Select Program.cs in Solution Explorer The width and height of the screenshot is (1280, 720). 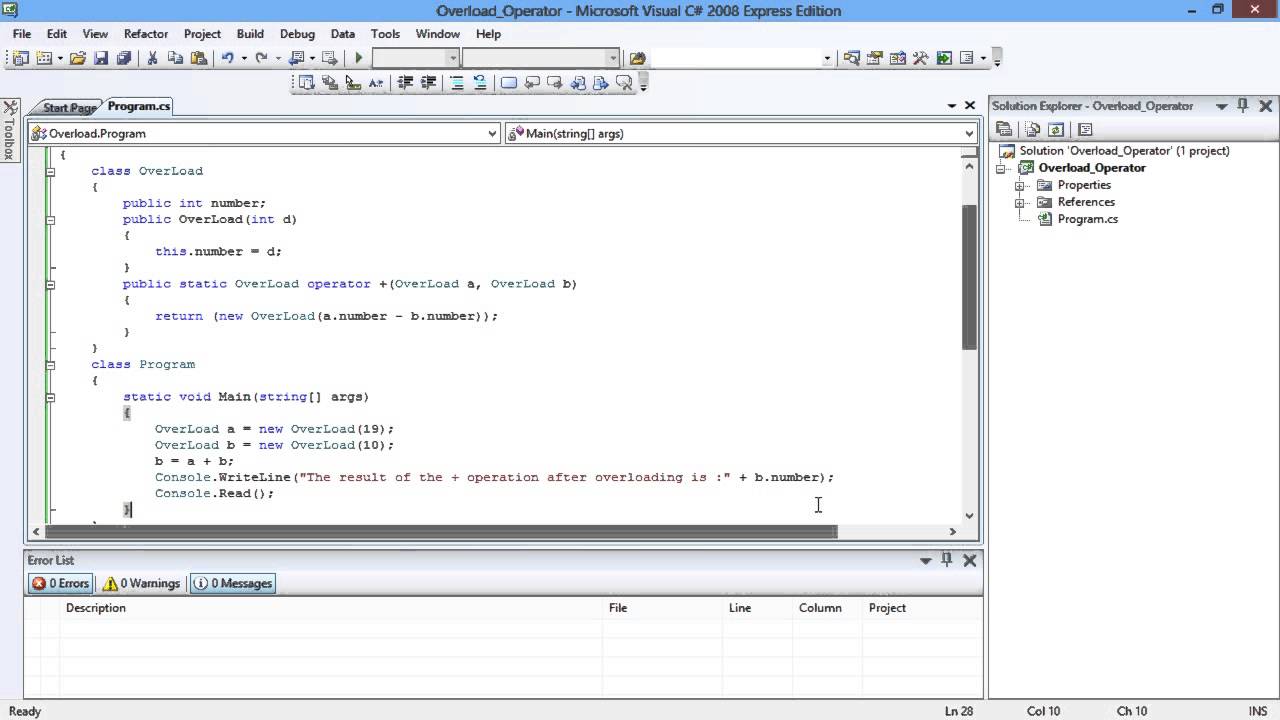[1087, 219]
